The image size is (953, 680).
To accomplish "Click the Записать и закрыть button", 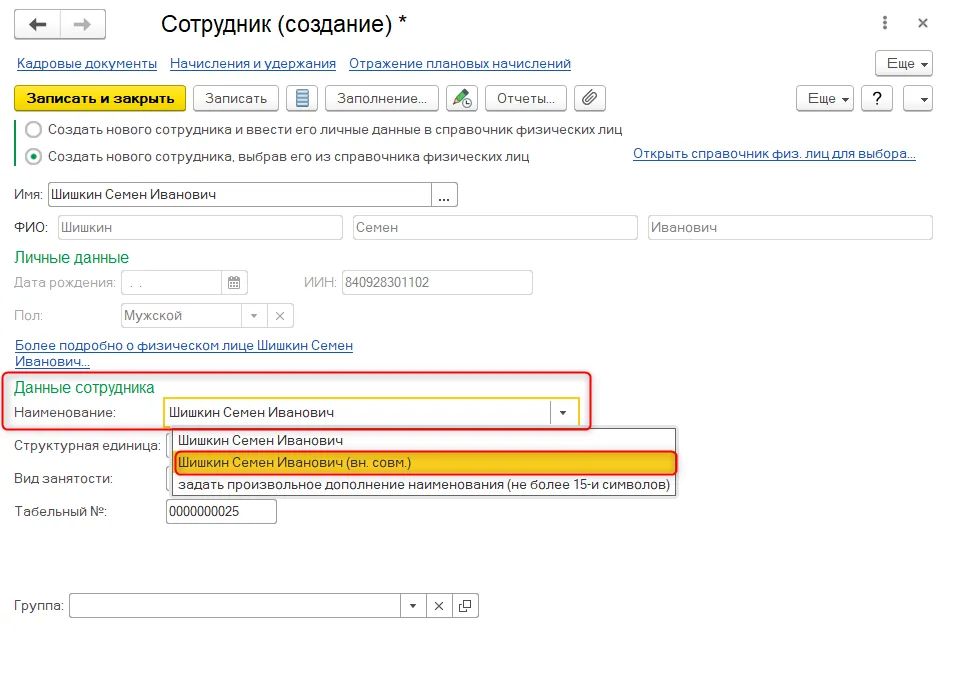I will click(100, 98).
